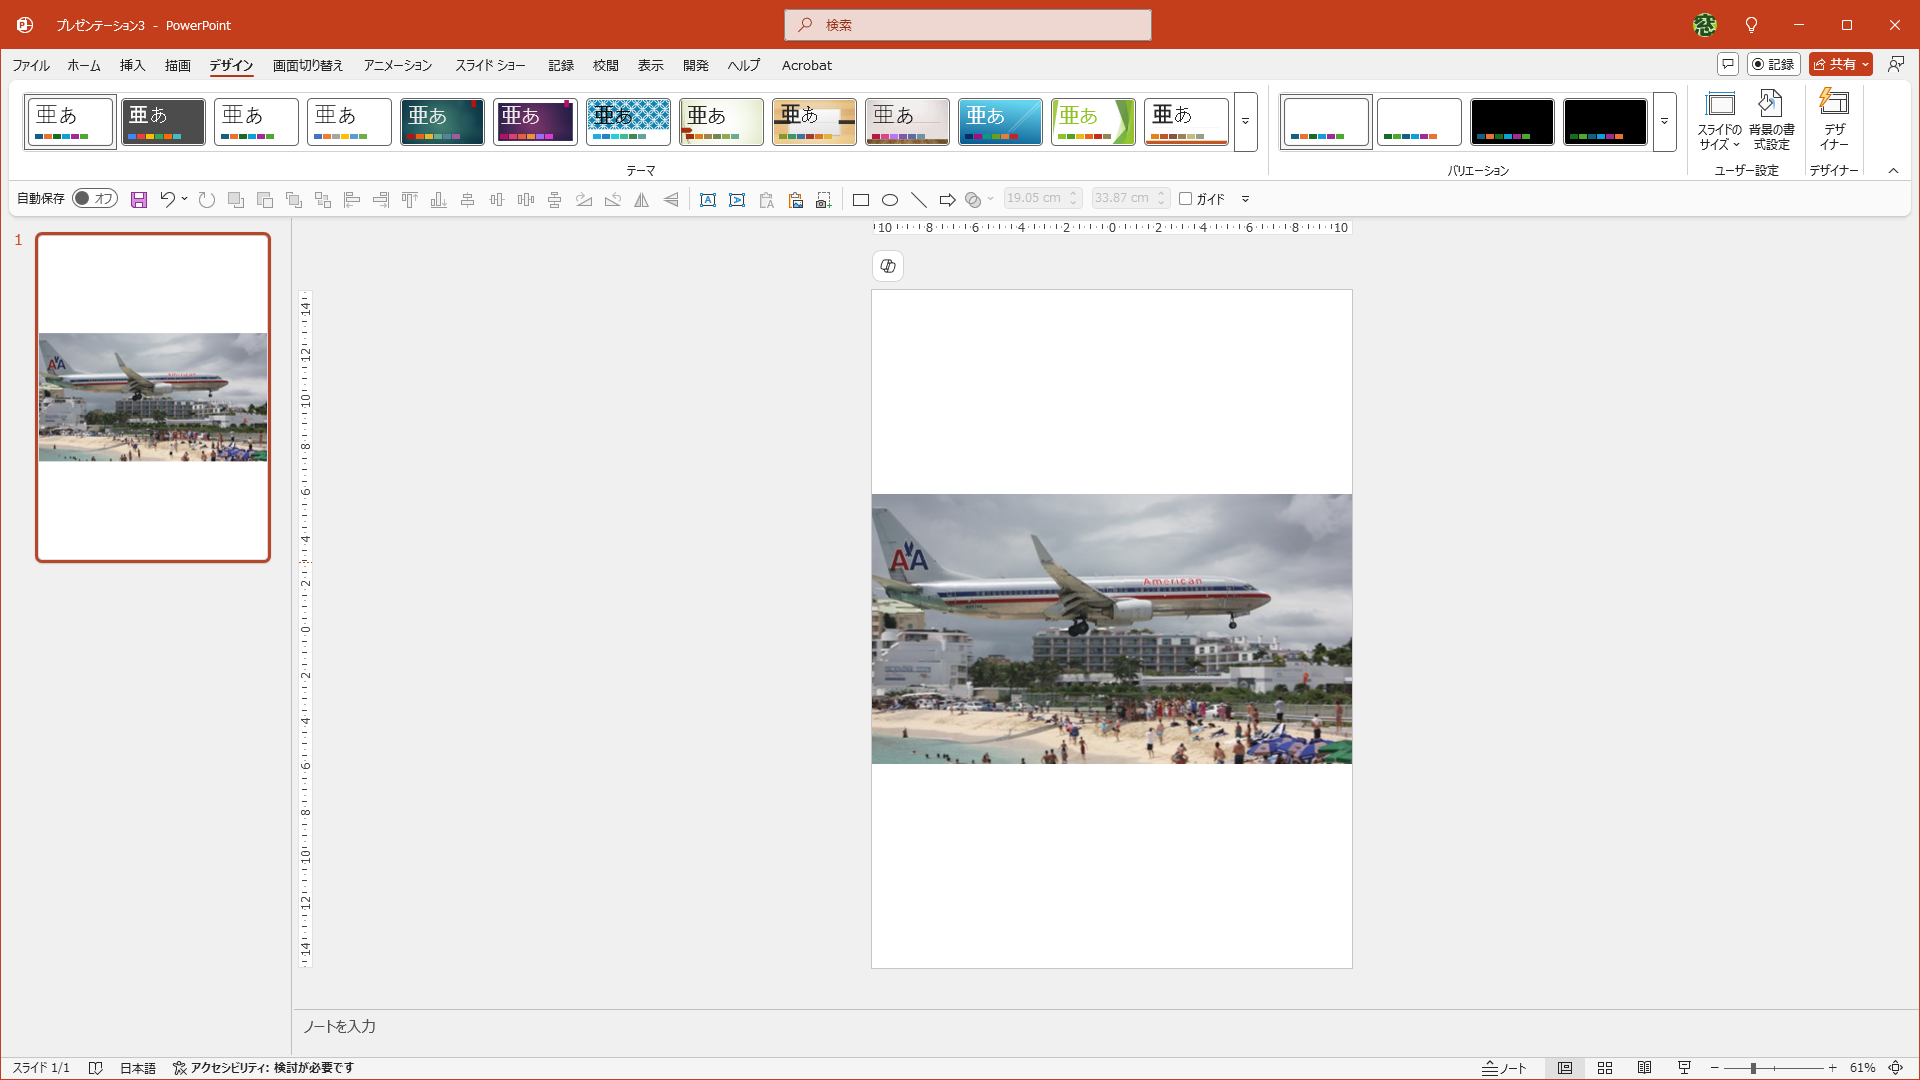The height and width of the screenshot is (1080, 1920).
Task: Enable the ガイド (guides) checkbox
Action: coord(1185,199)
